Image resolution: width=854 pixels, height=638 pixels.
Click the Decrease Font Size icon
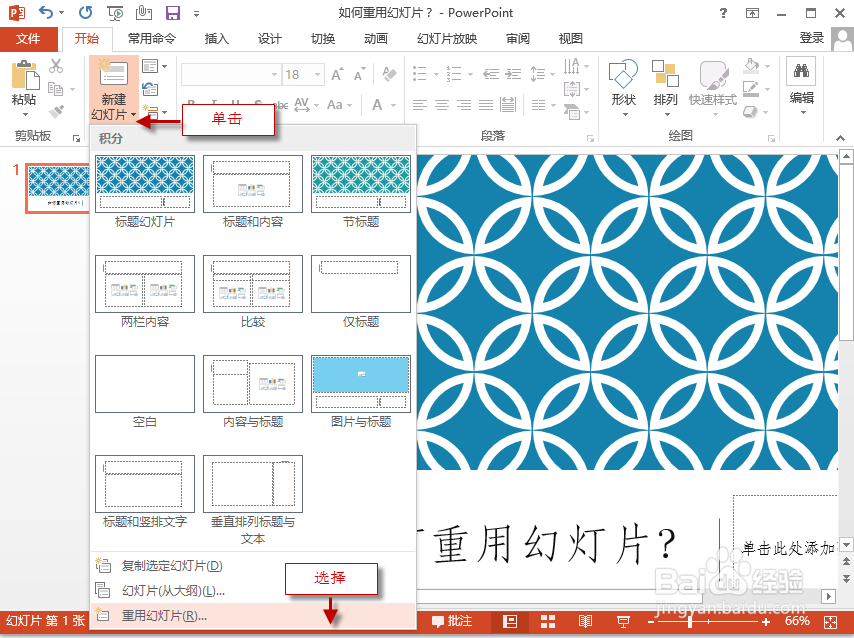(359, 75)
